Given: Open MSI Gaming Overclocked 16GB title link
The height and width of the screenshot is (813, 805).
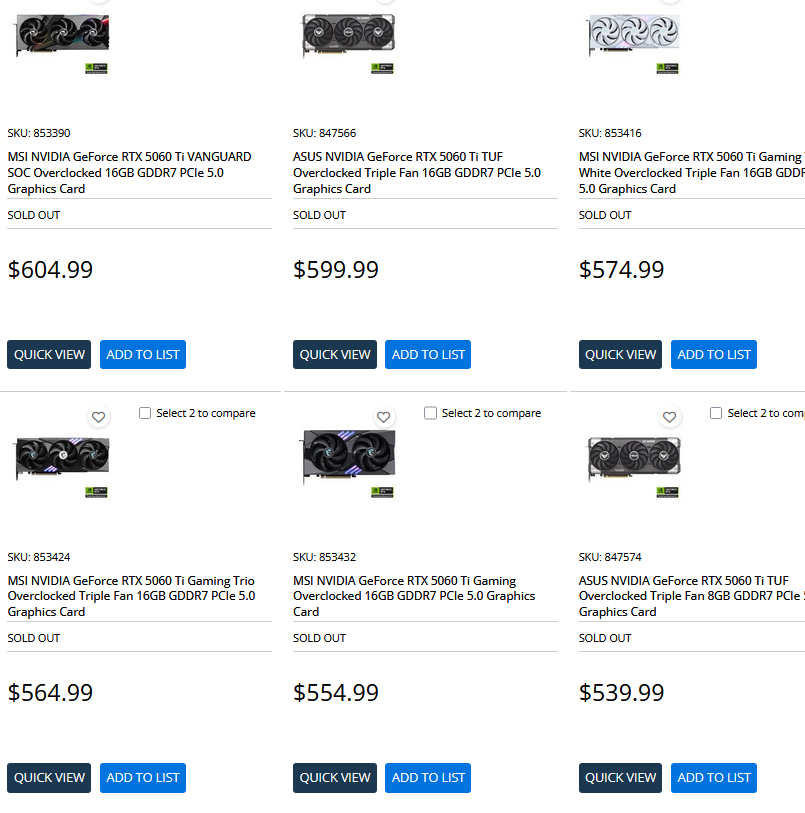Looking at the screenshot, I should pos(414,596).
